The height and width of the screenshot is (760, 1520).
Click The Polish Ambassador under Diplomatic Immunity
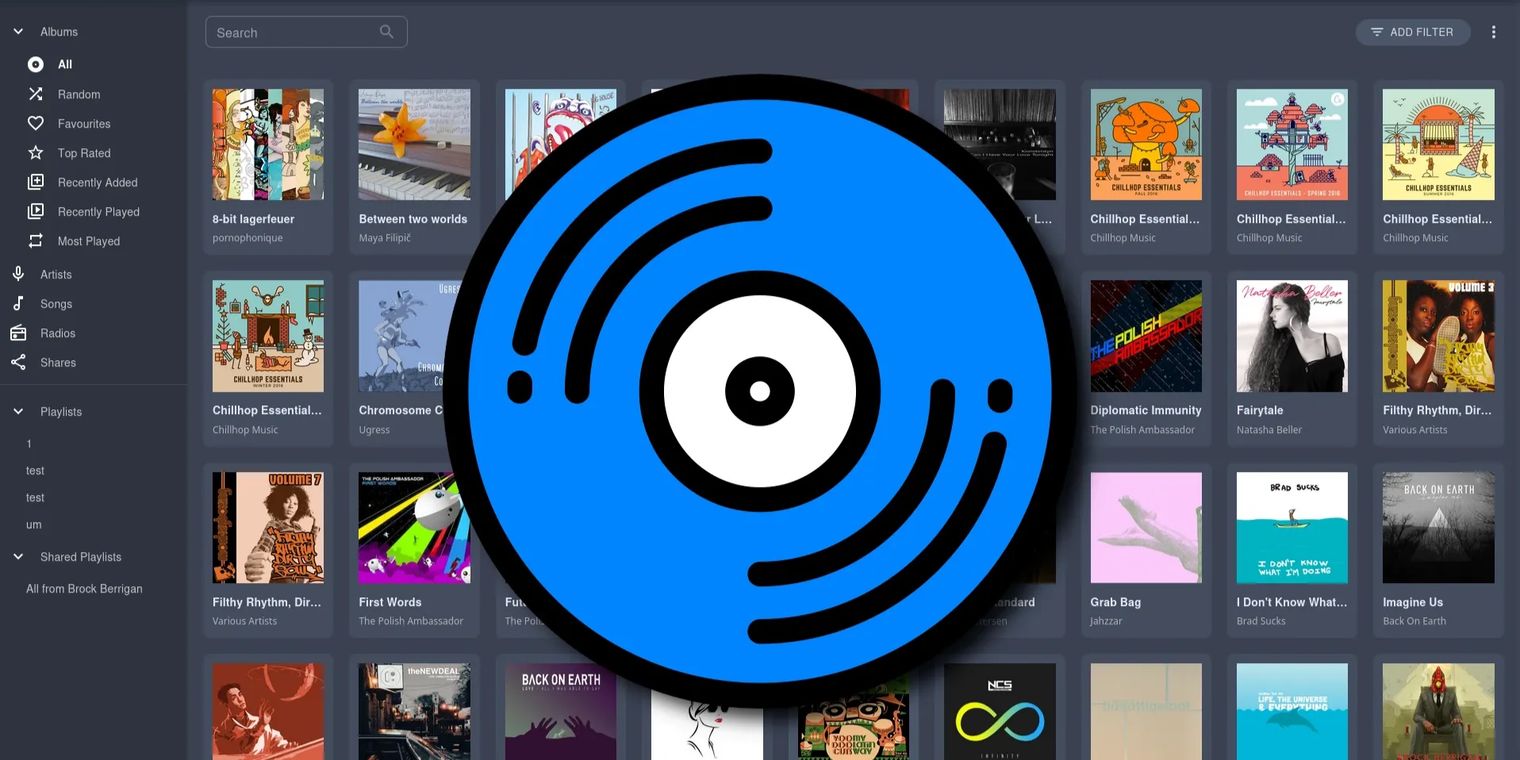tap(1143, 430)
